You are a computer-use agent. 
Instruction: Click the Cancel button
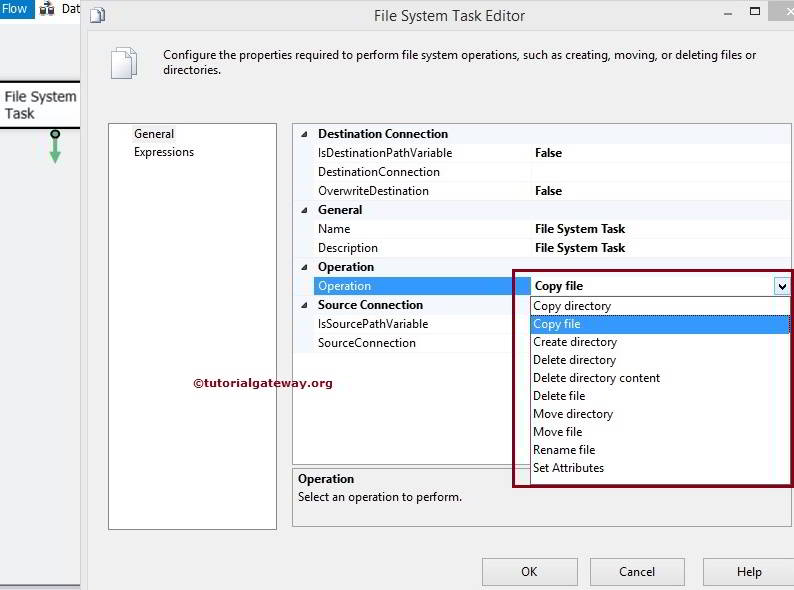637,572
